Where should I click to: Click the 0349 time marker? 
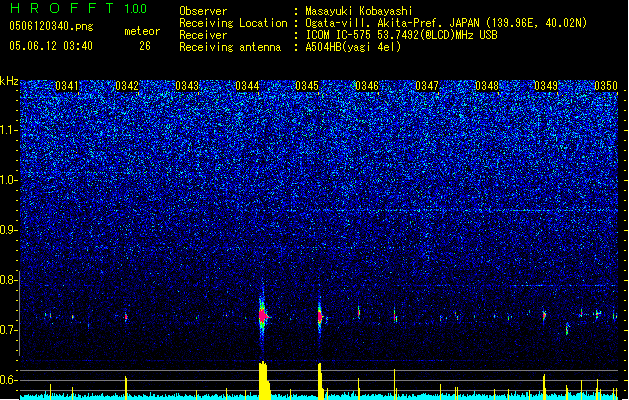point(546,86)
